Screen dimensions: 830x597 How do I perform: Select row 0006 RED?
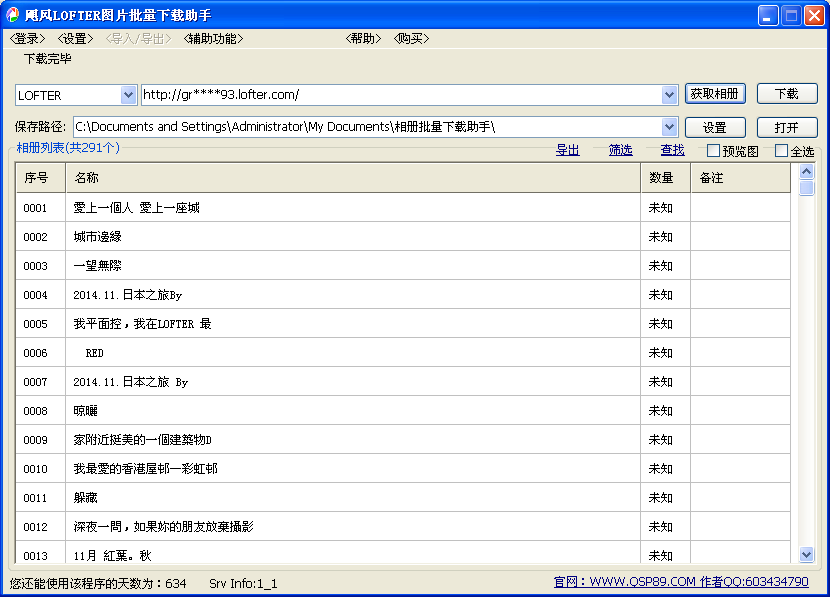coord(403,353)
